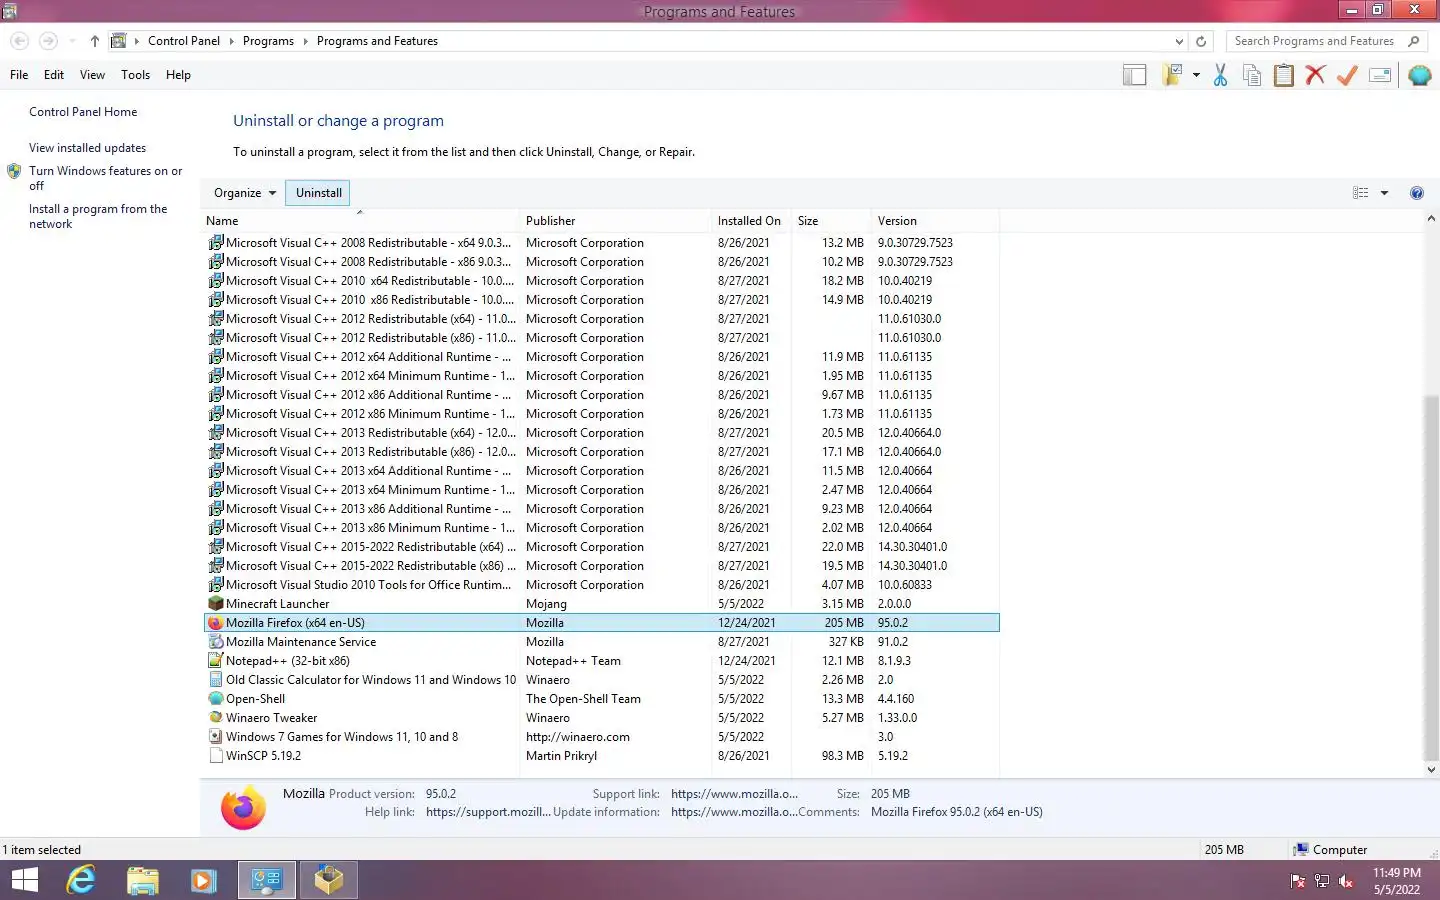Click the scroll up arrow of list
This screenshot has height=900, width=1440.
[x=1431, y=219]
